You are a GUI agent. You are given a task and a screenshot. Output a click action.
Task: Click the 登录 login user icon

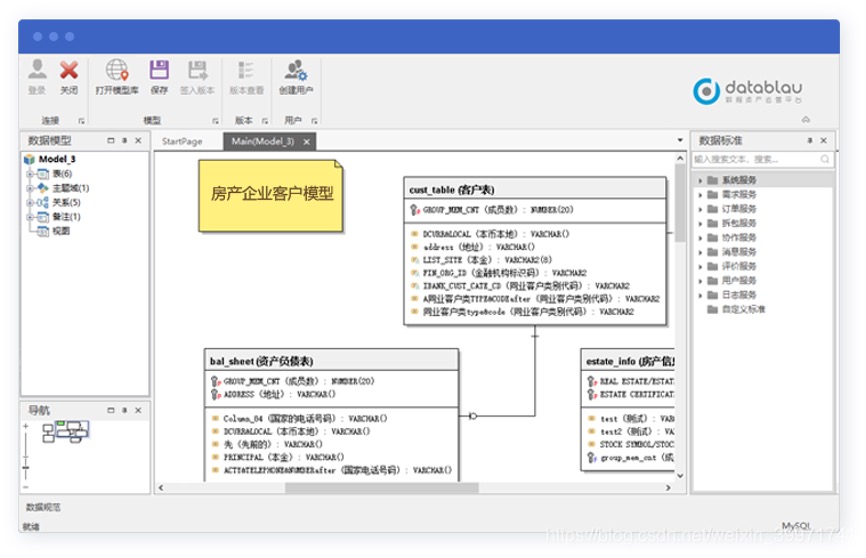tap(37, 70)
